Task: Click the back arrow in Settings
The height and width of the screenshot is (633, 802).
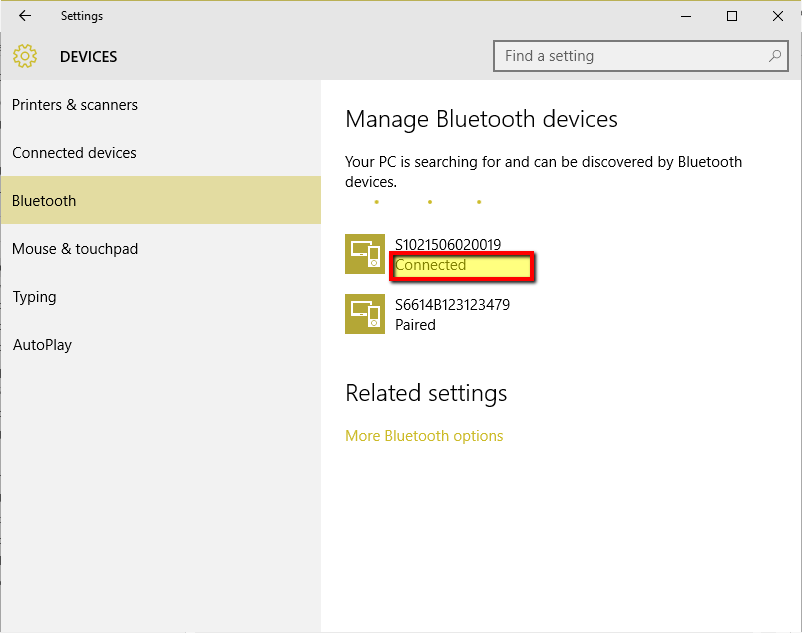Action: [x=25, y=16]
